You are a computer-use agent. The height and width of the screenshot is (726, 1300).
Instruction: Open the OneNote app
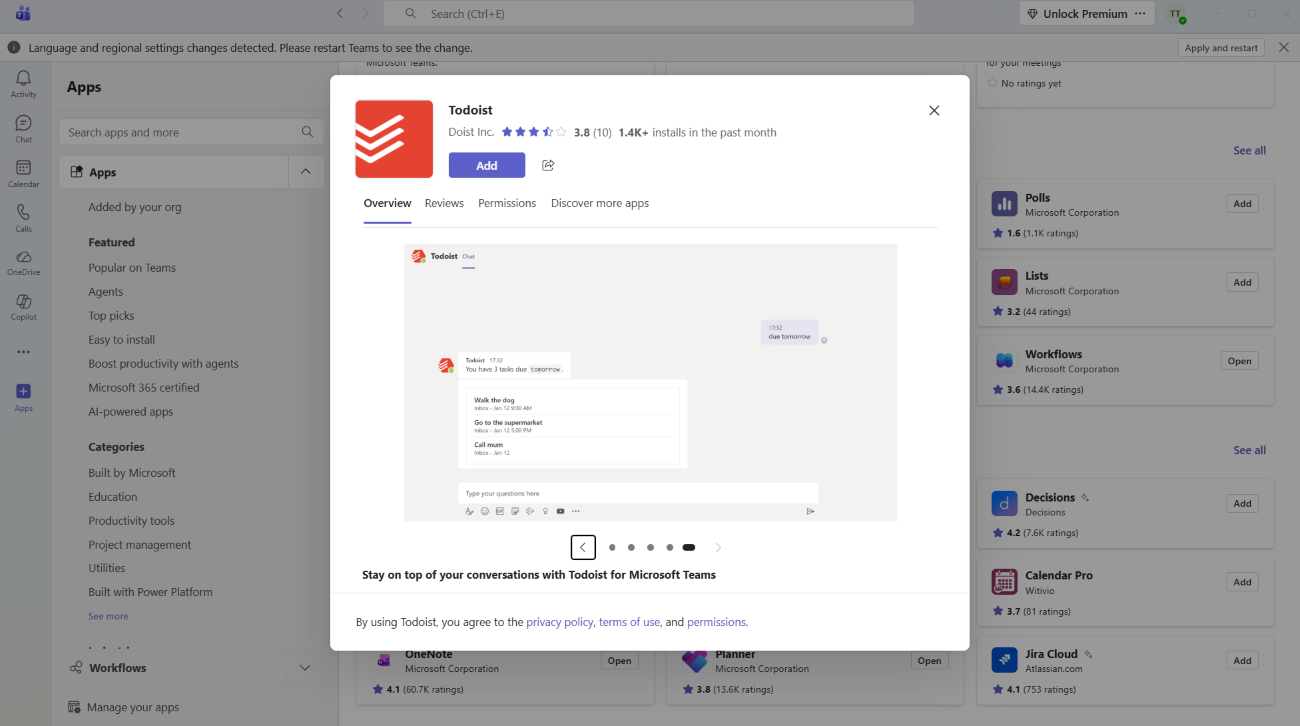tap(620, 660)
